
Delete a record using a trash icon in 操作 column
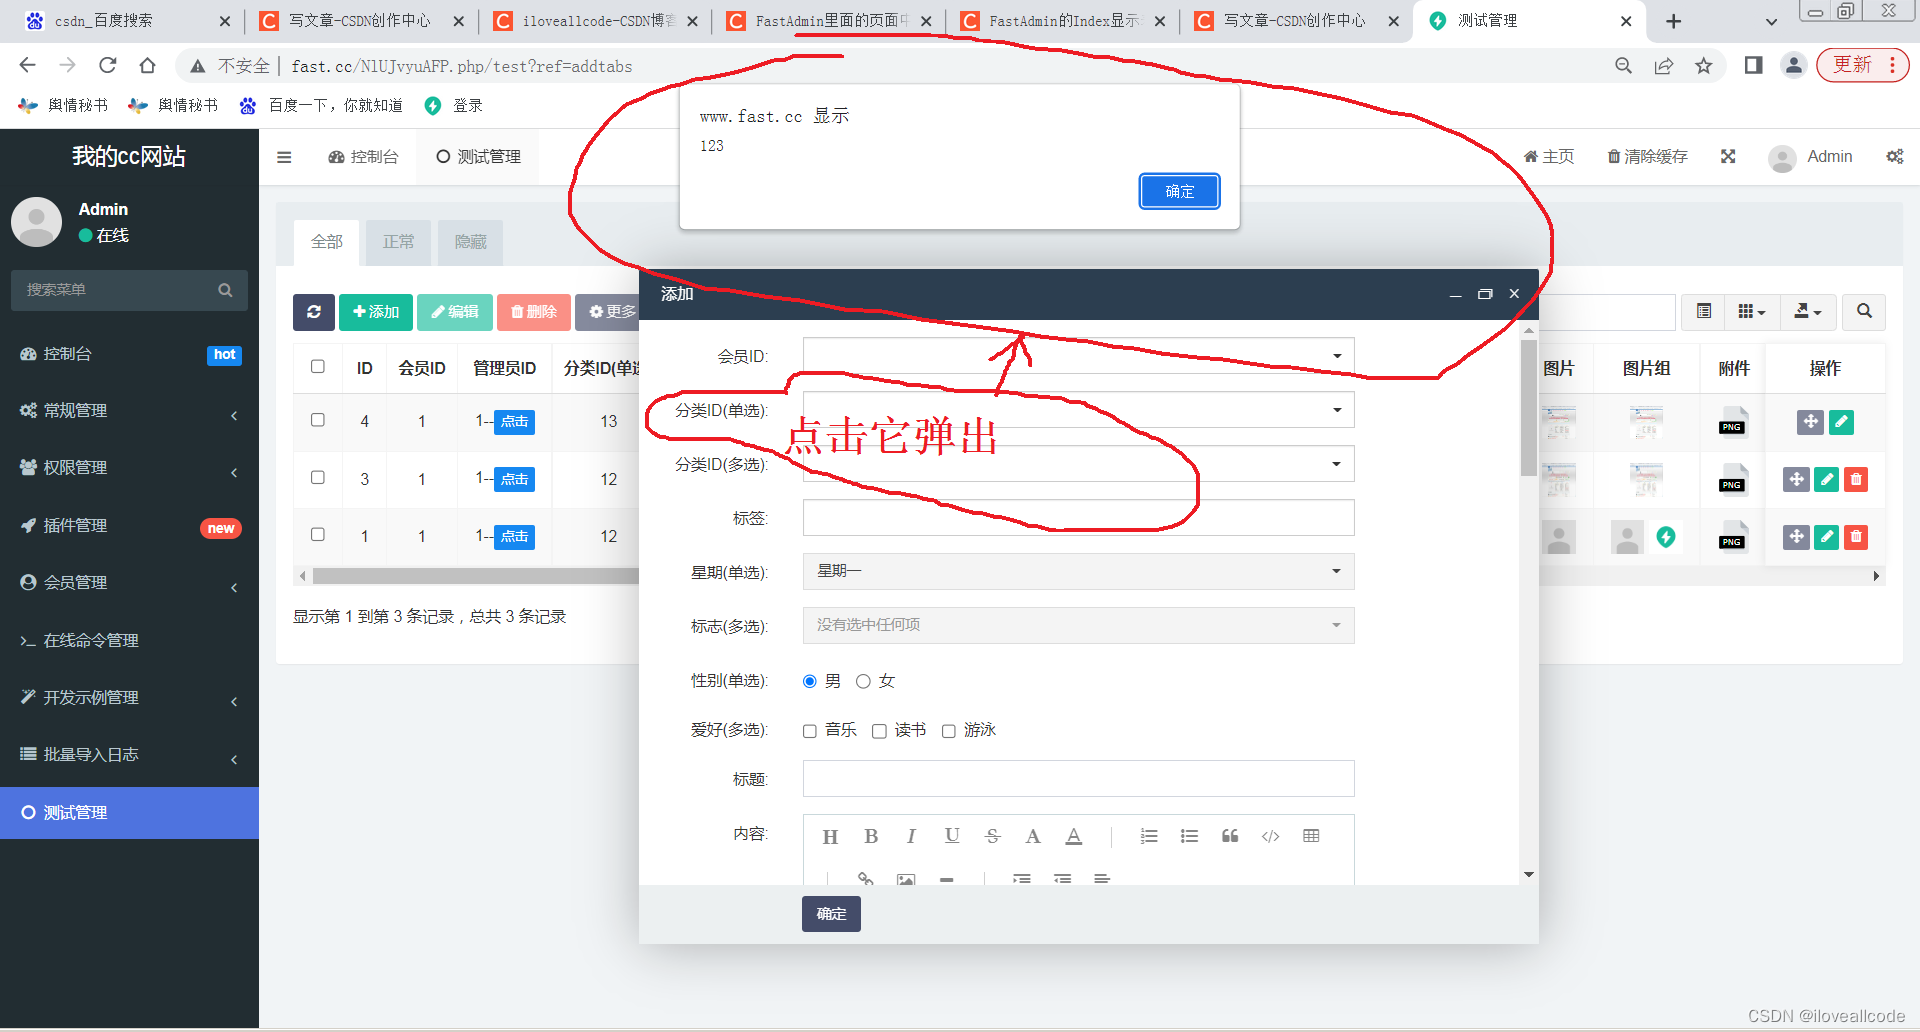click(x=1856, y=479)
